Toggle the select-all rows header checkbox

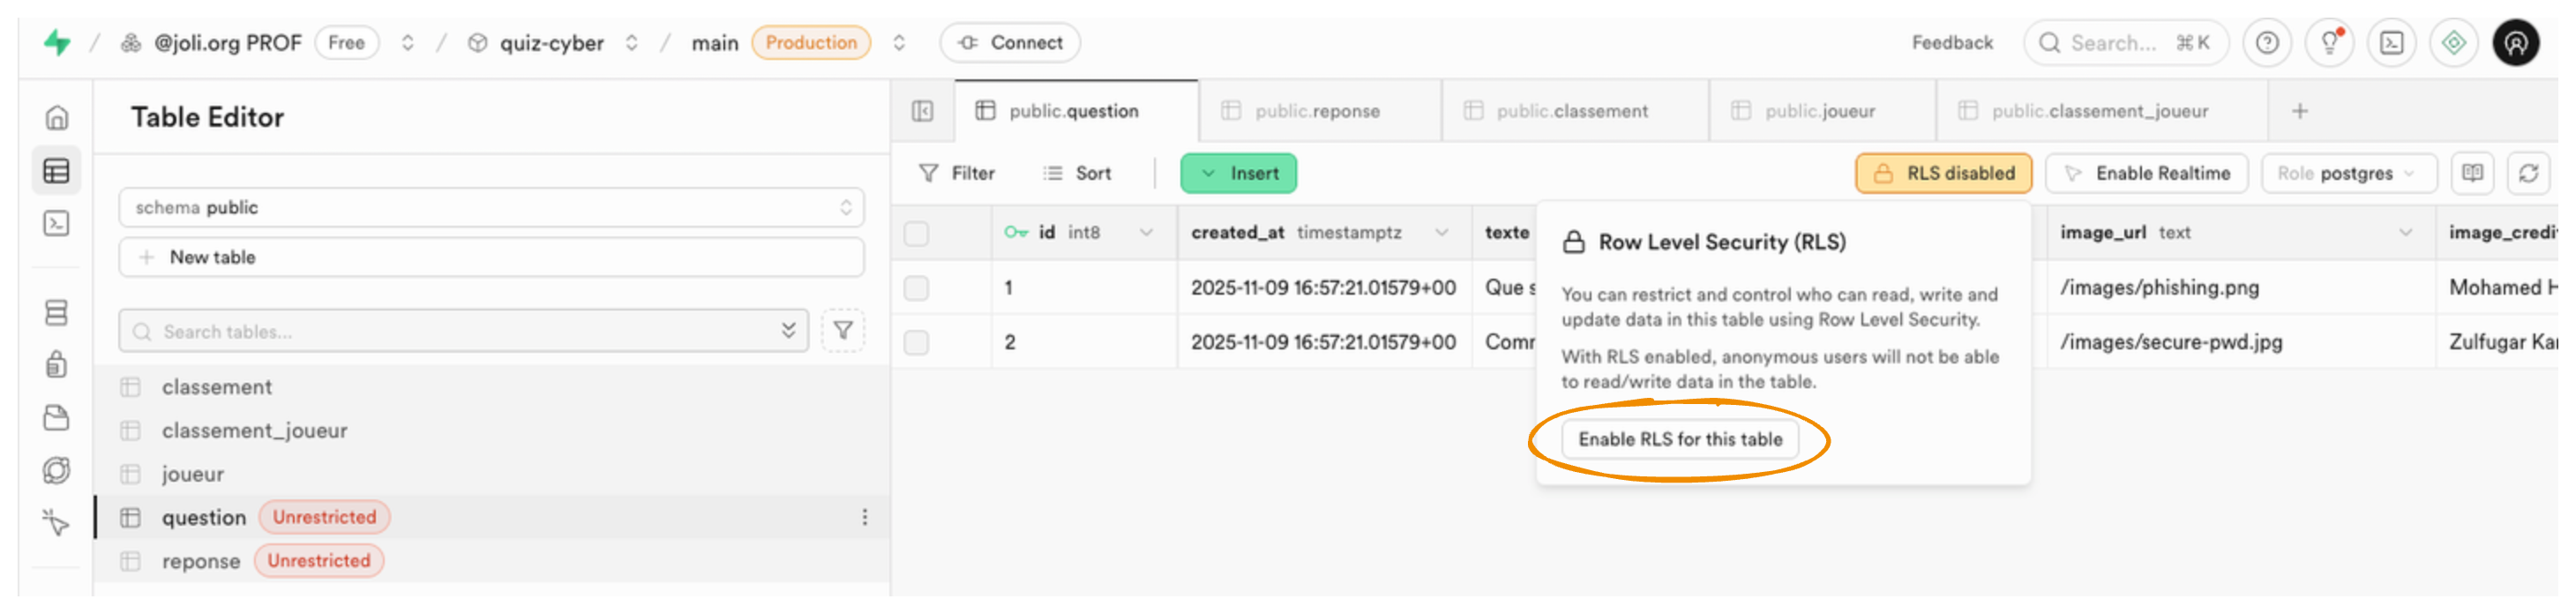click(x=916, y=233)
